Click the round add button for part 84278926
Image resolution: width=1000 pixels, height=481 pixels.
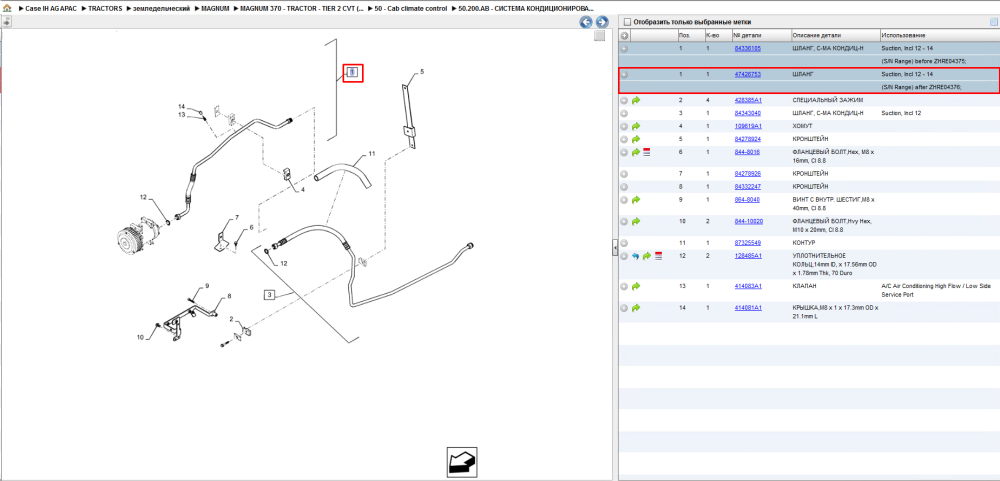624,174
